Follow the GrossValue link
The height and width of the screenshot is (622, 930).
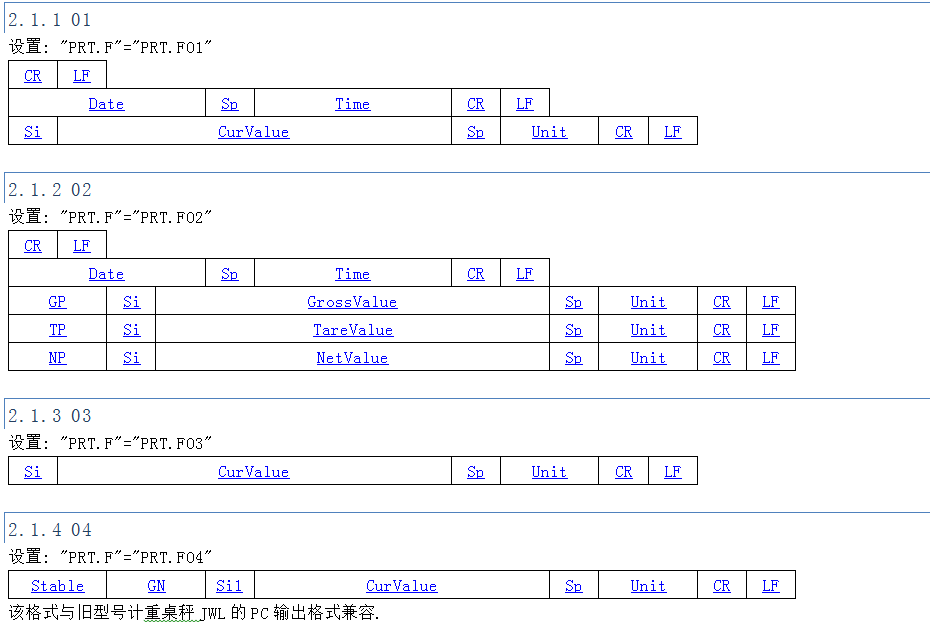coord(352,302)
